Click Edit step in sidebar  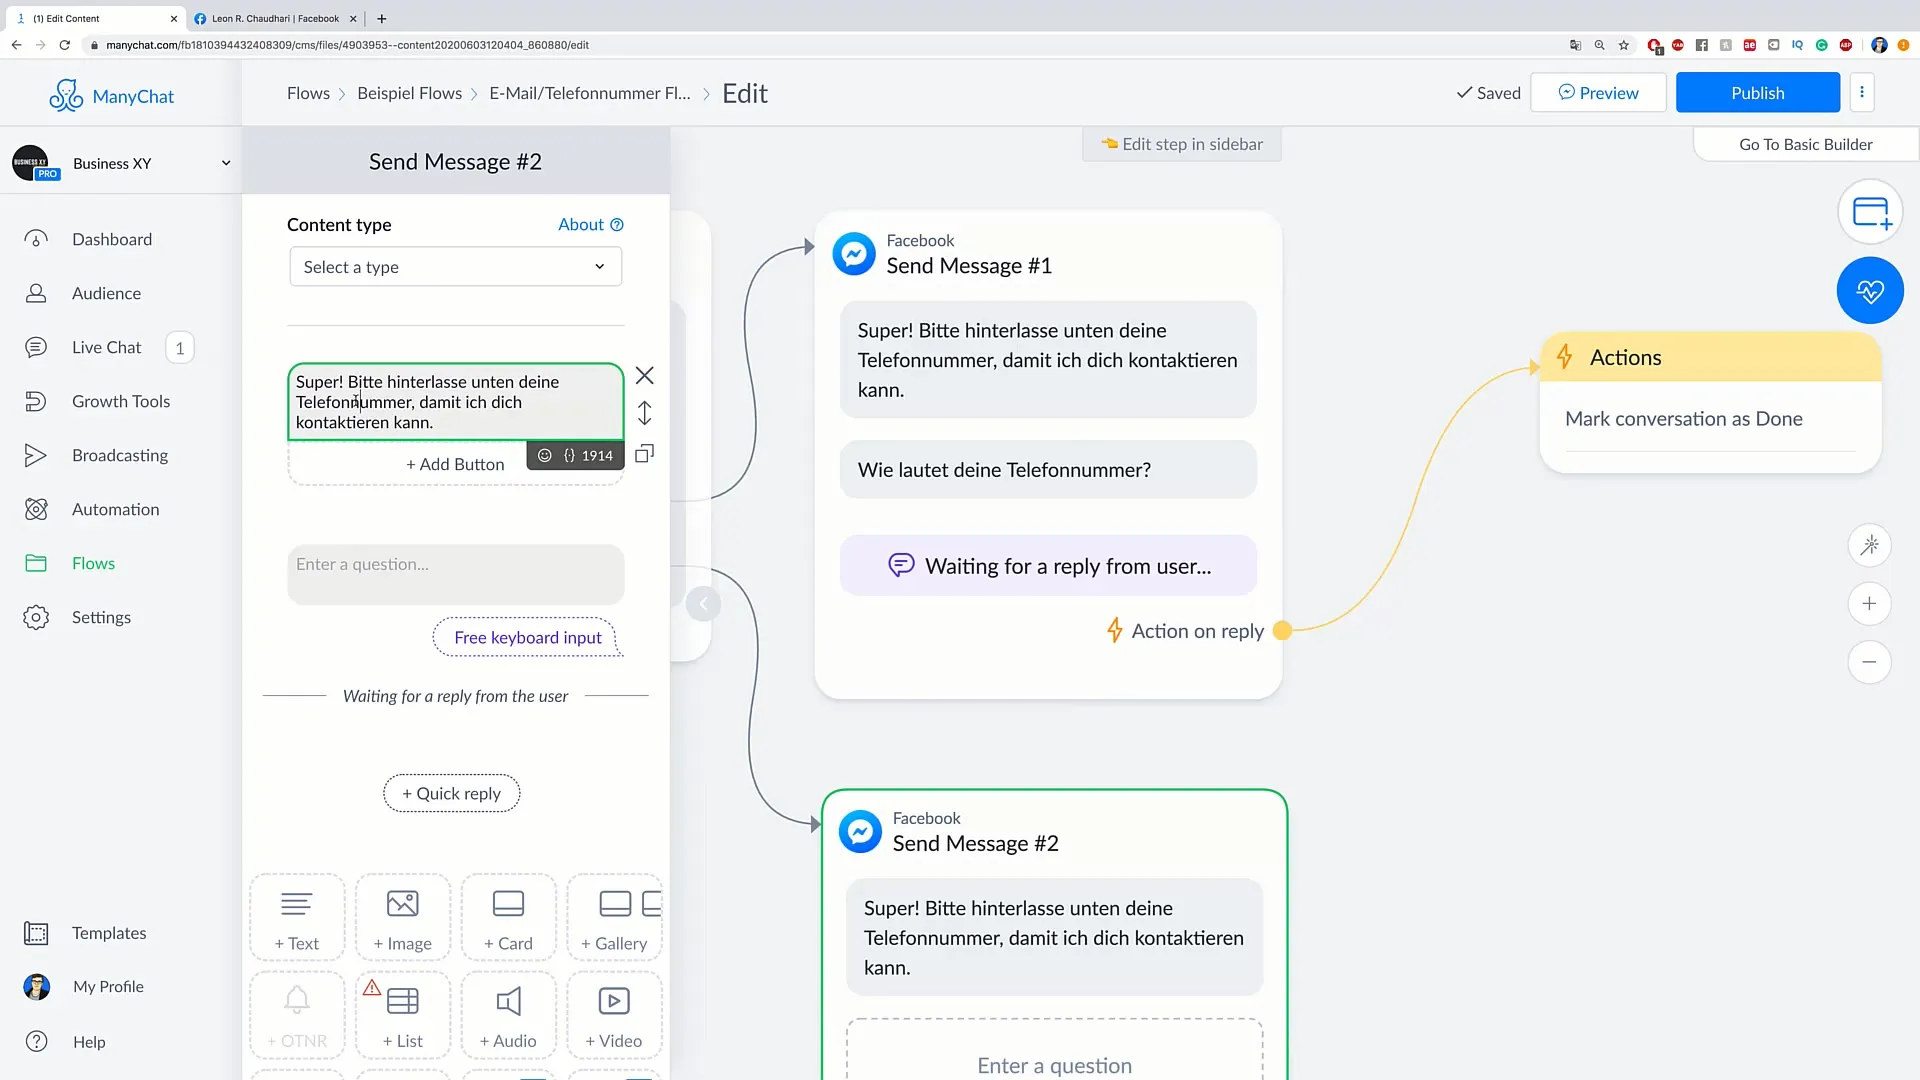coord(1181,144)
